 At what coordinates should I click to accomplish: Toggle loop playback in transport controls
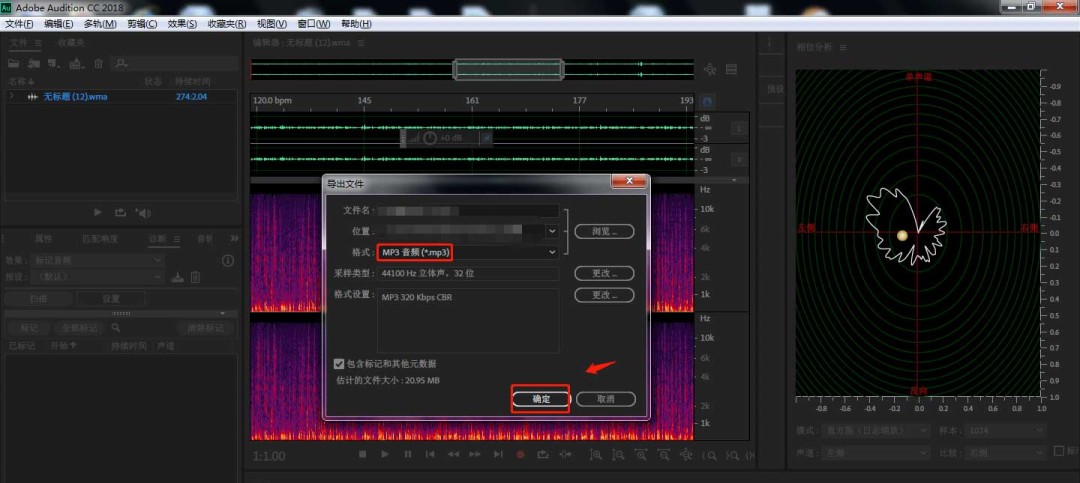542,454
